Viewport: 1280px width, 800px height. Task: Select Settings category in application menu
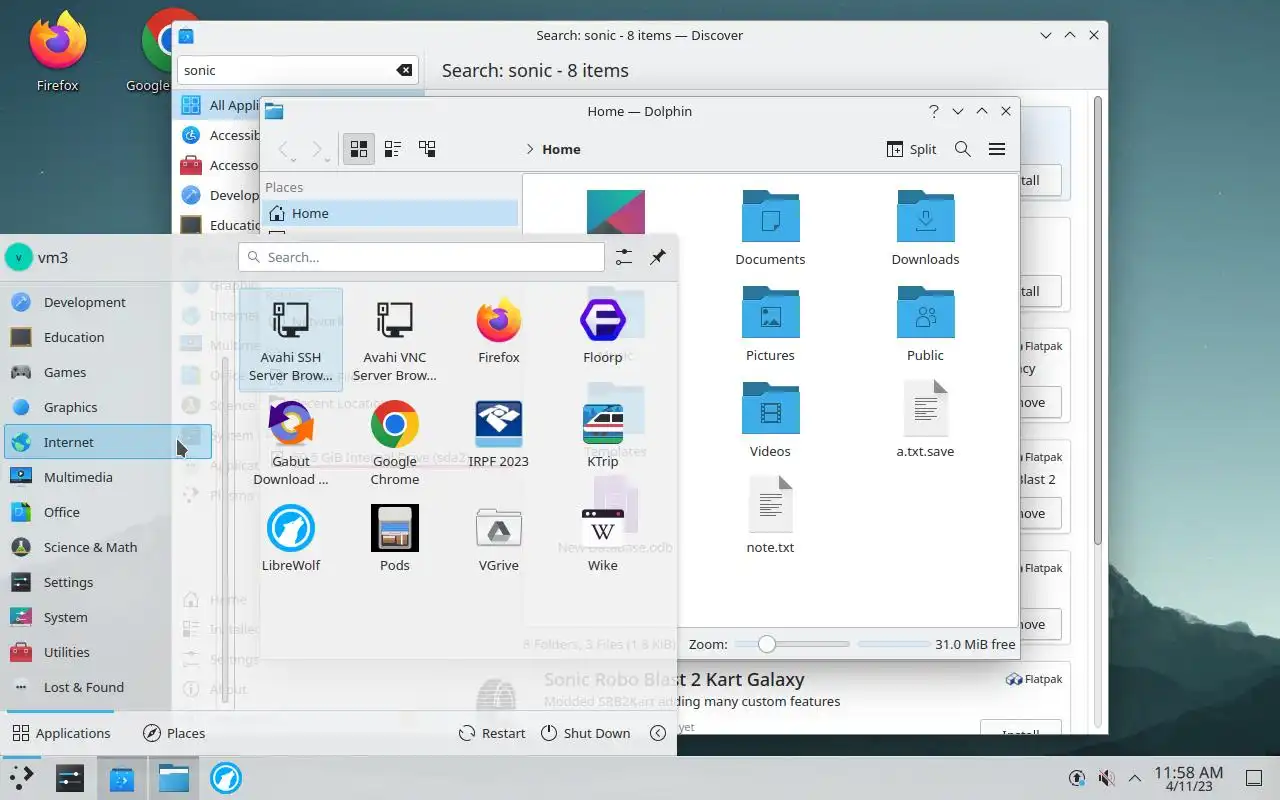(x=108, y=582)
